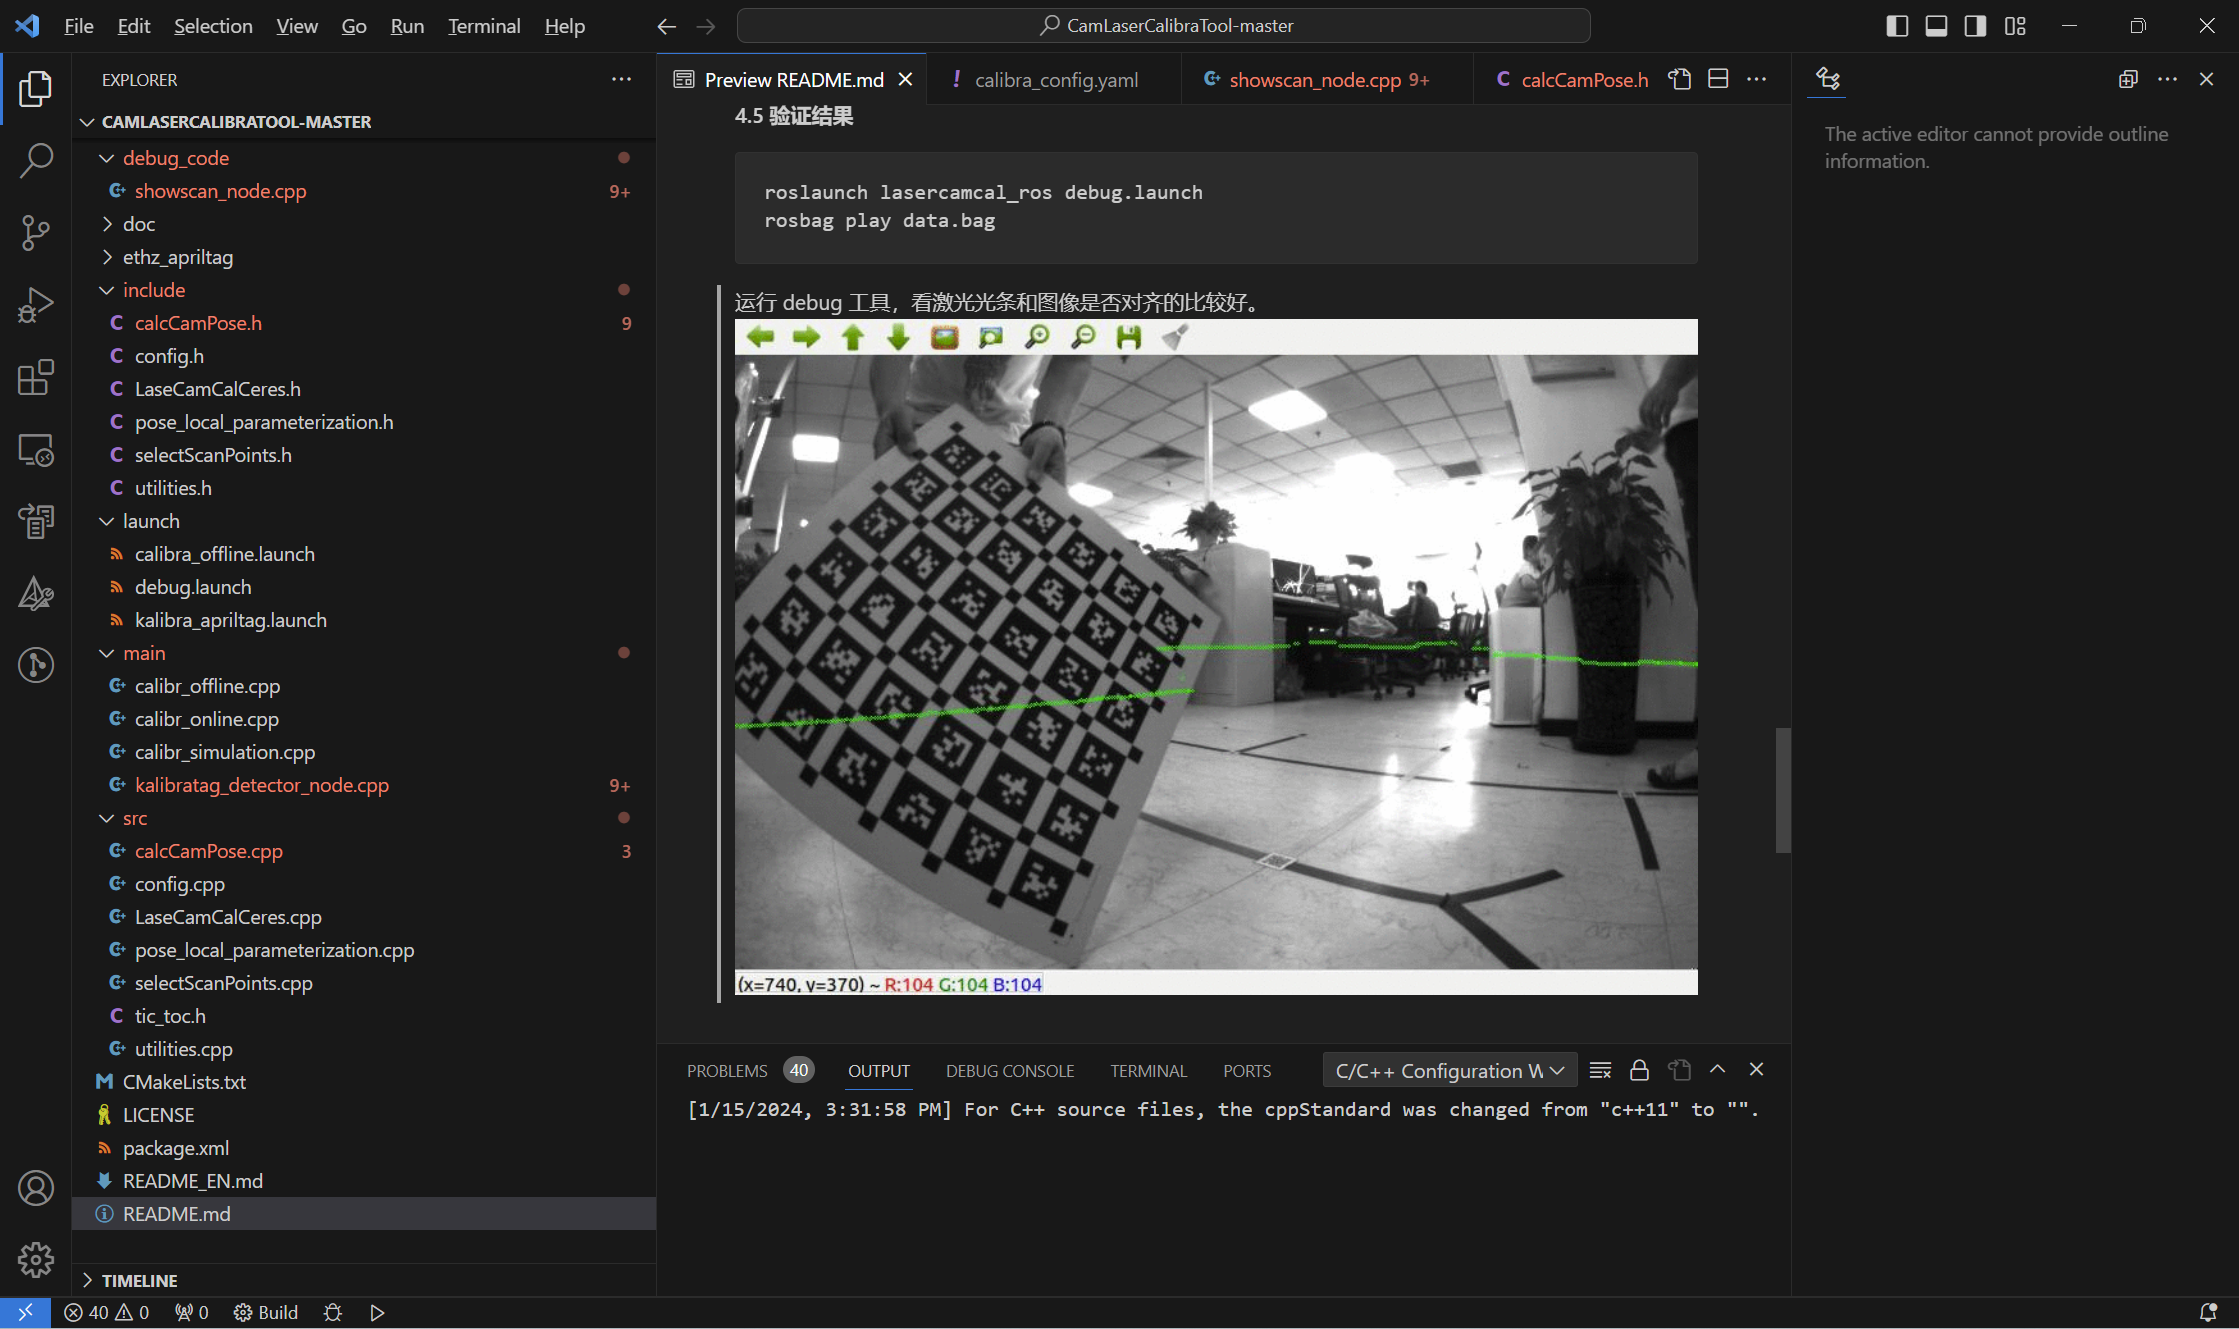Open Manage settings gear
The height and width of the screenshot is (1329, 2239).
(36, 1260)
